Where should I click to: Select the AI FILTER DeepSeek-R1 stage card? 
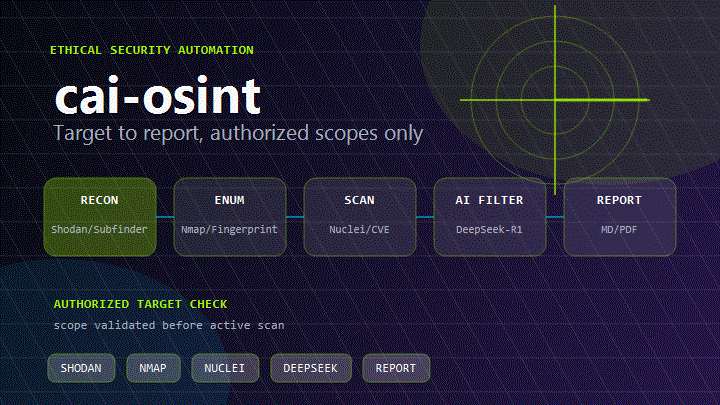[490, 217]
